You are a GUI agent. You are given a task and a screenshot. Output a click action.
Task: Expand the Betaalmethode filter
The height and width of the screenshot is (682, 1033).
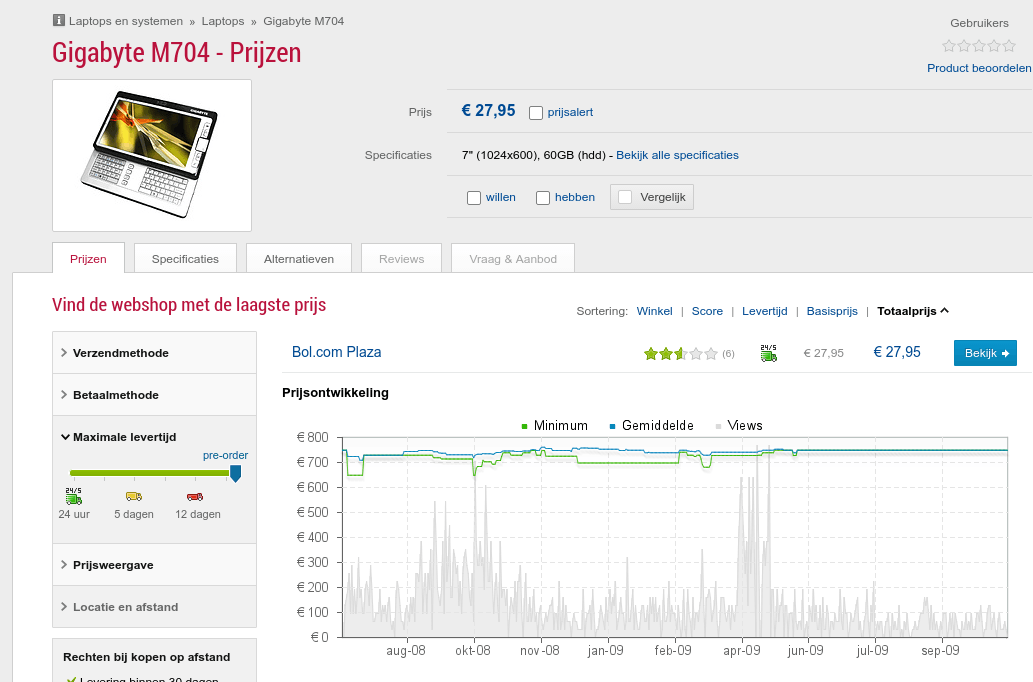click(154, 395)
